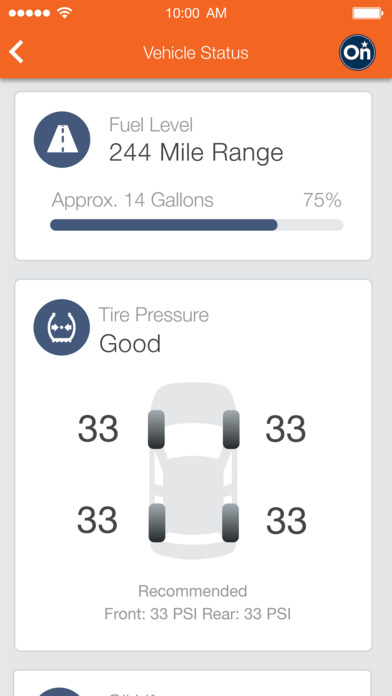
Task: Select the front right tire
Action: (231, 429)
